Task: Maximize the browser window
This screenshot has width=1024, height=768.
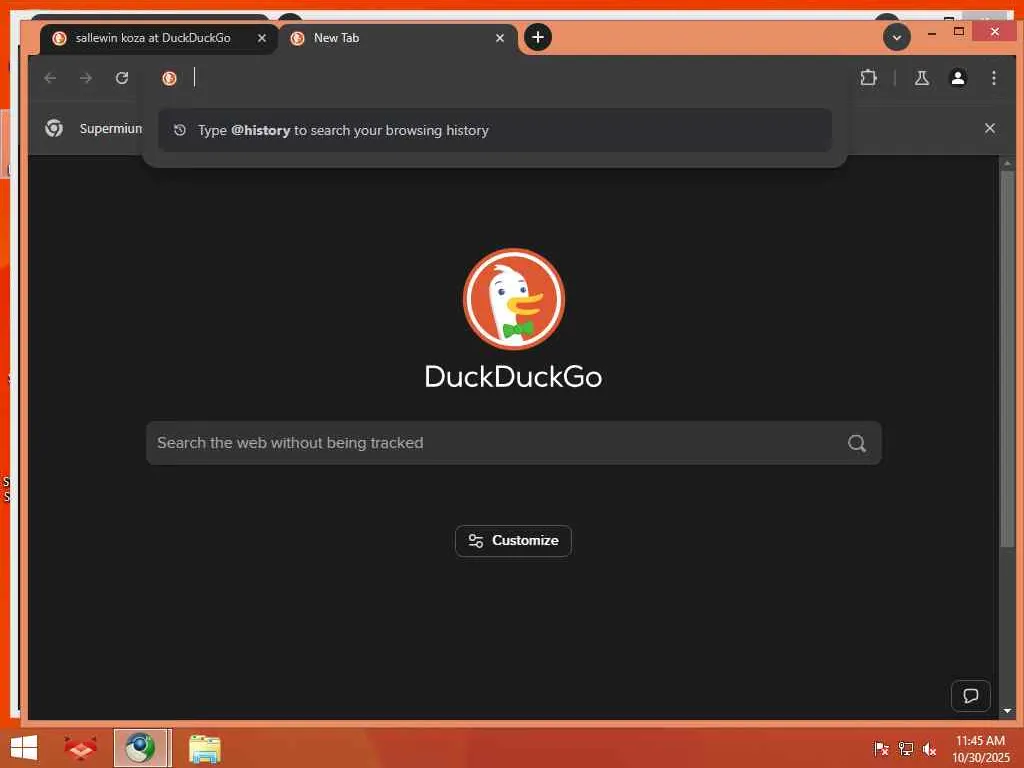Action: click(959, 31)
